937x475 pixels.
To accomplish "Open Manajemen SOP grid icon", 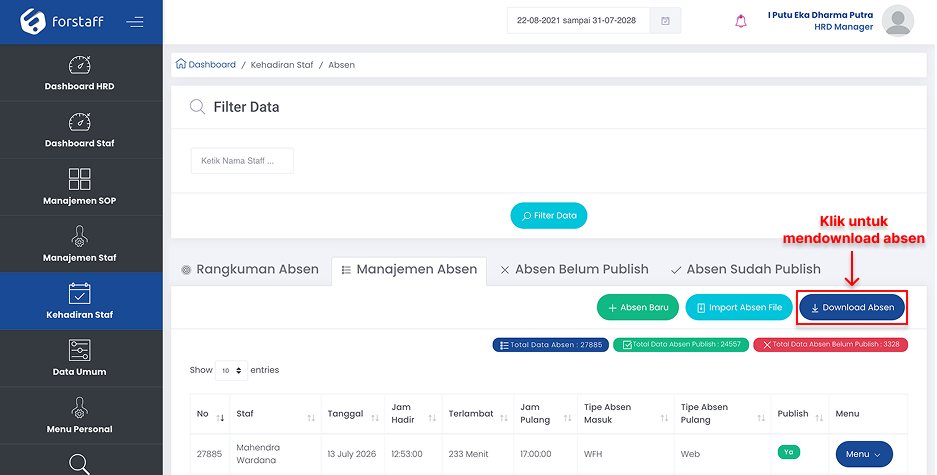I will pos(79,179).
